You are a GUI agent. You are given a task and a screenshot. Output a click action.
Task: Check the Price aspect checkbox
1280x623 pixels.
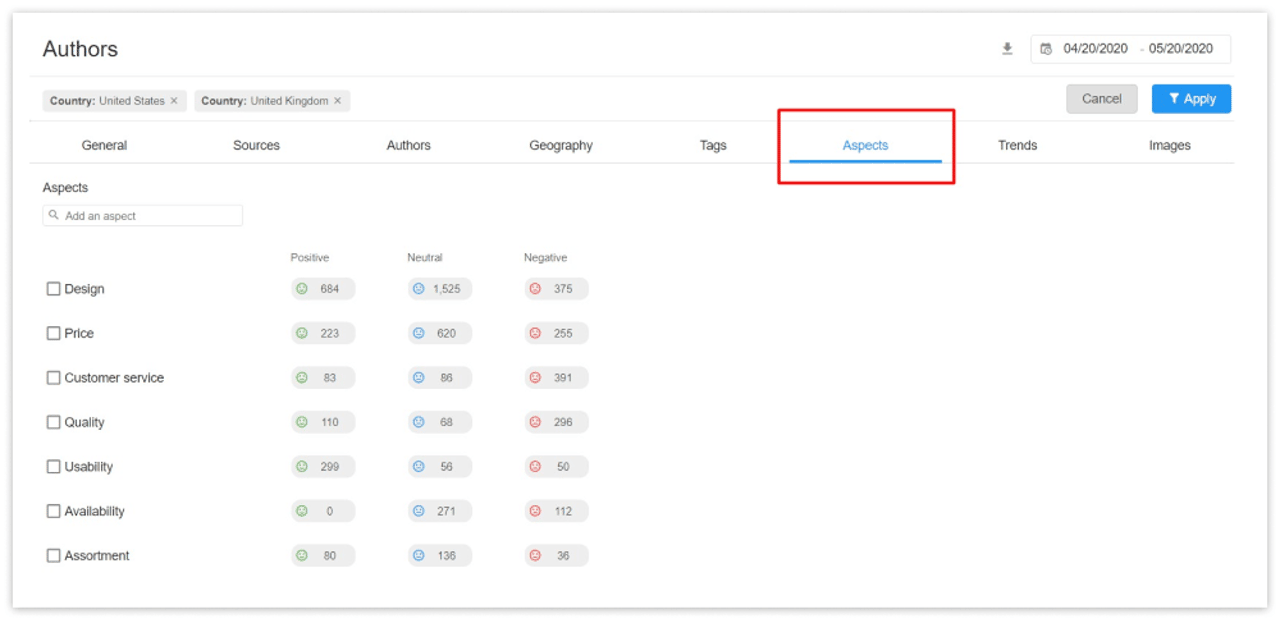53,333
